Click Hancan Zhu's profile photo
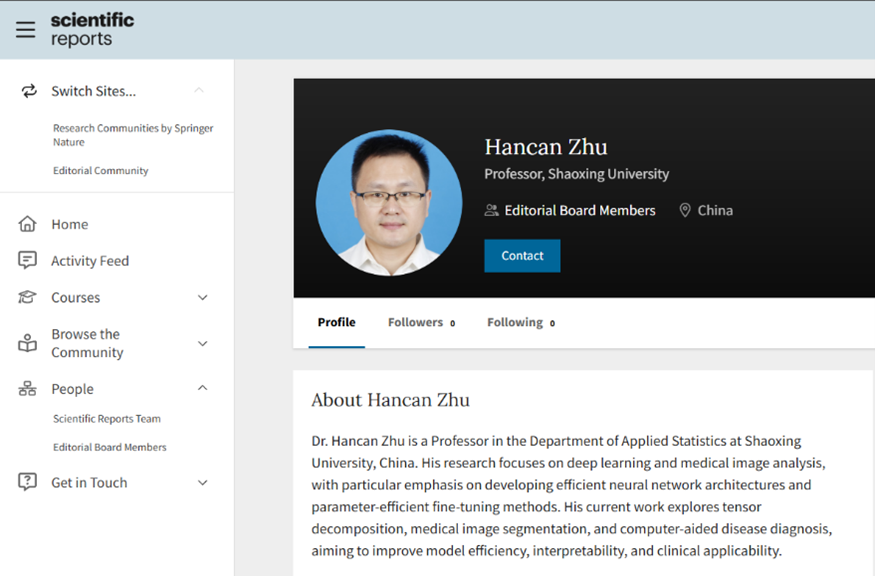 pyautogui.click(x=384, y=203)
